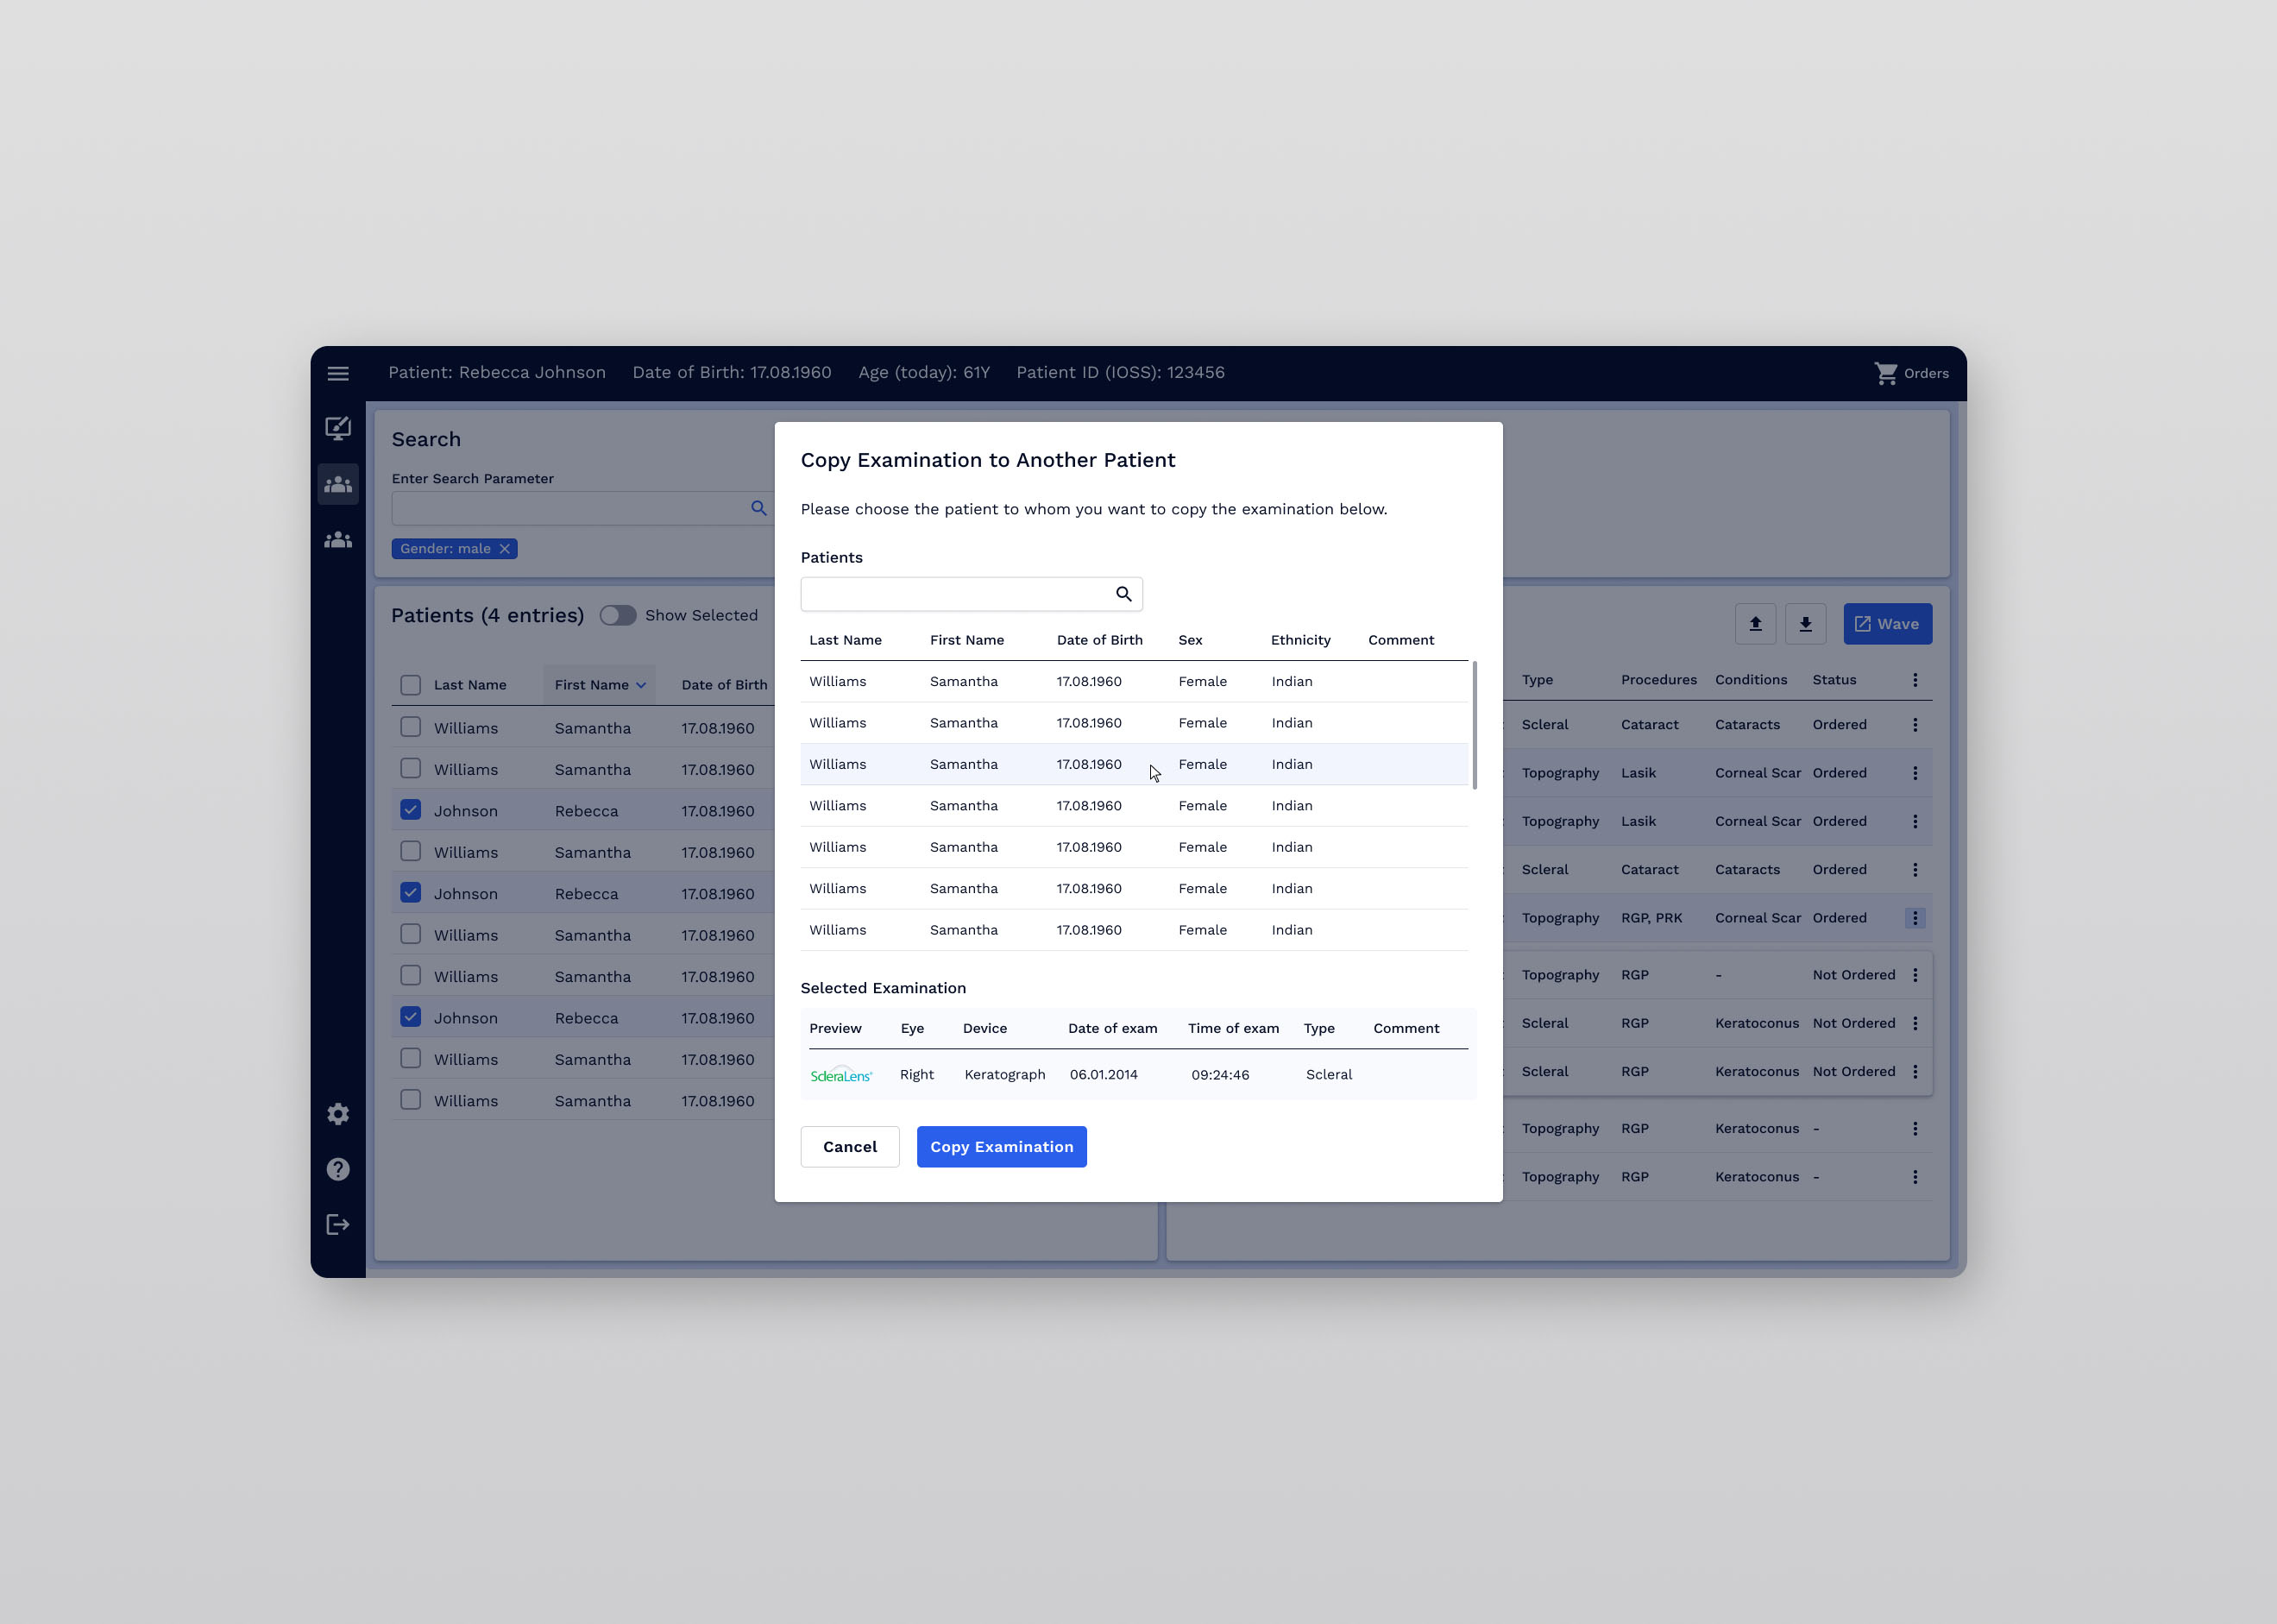Uncheck the last checked Johnson Rebecca checkbox

point(410,1017)
